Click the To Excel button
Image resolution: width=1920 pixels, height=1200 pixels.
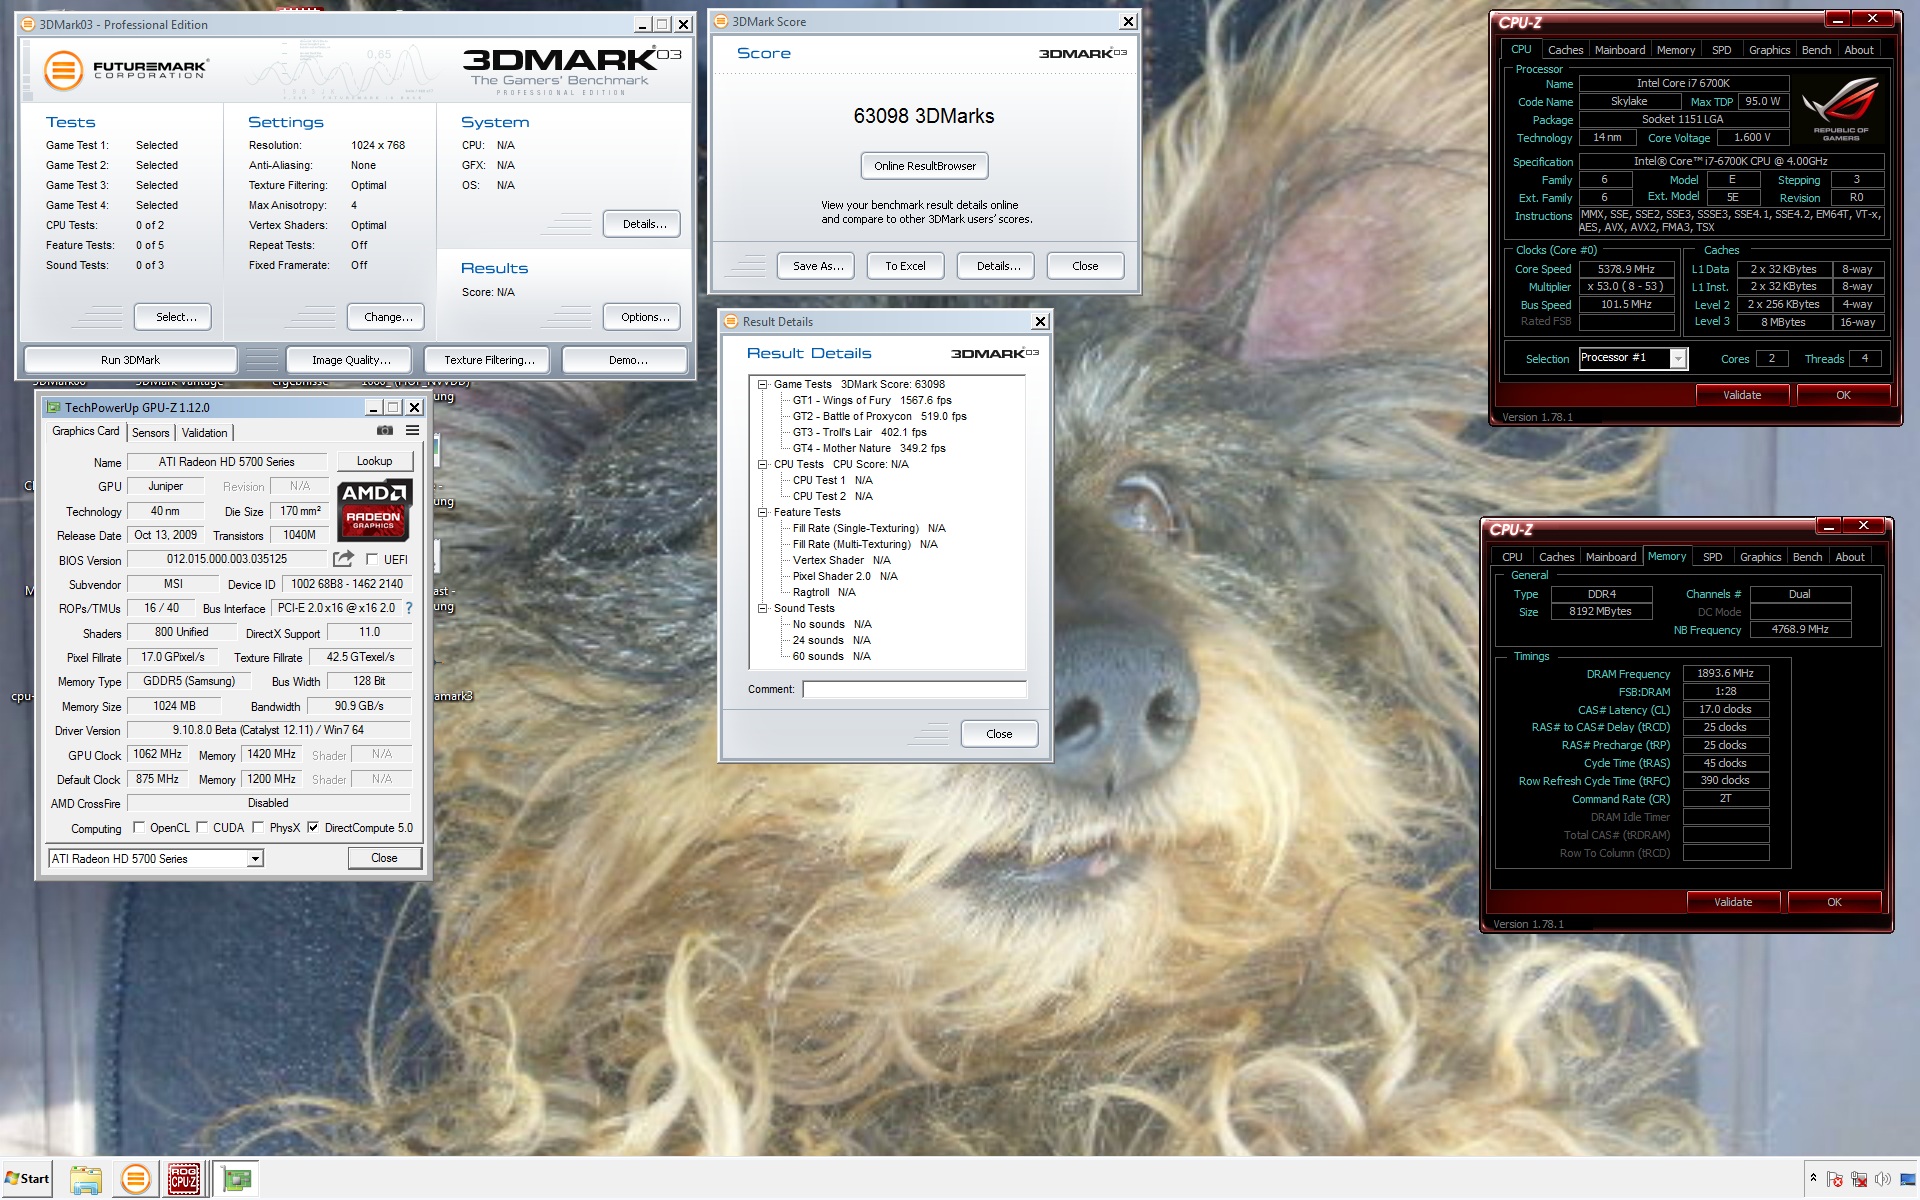click(905, 266)
